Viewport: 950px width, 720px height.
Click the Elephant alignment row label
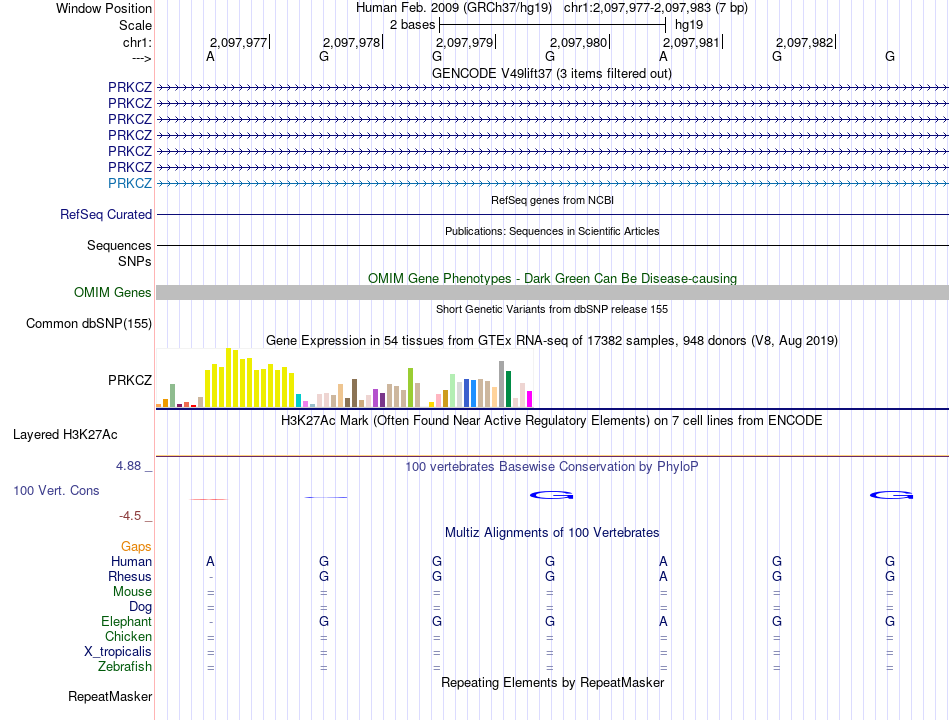pos(127,622)
